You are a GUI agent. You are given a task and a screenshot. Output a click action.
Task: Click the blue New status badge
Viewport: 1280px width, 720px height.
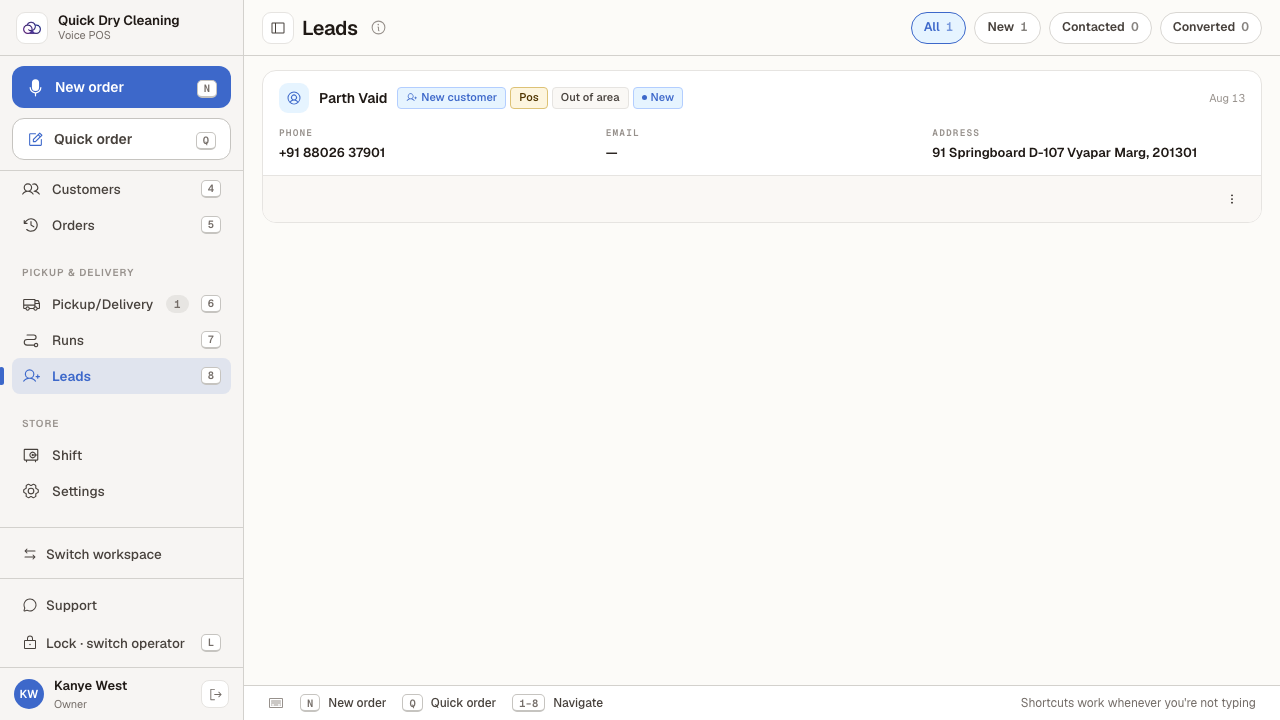[658, 98]
